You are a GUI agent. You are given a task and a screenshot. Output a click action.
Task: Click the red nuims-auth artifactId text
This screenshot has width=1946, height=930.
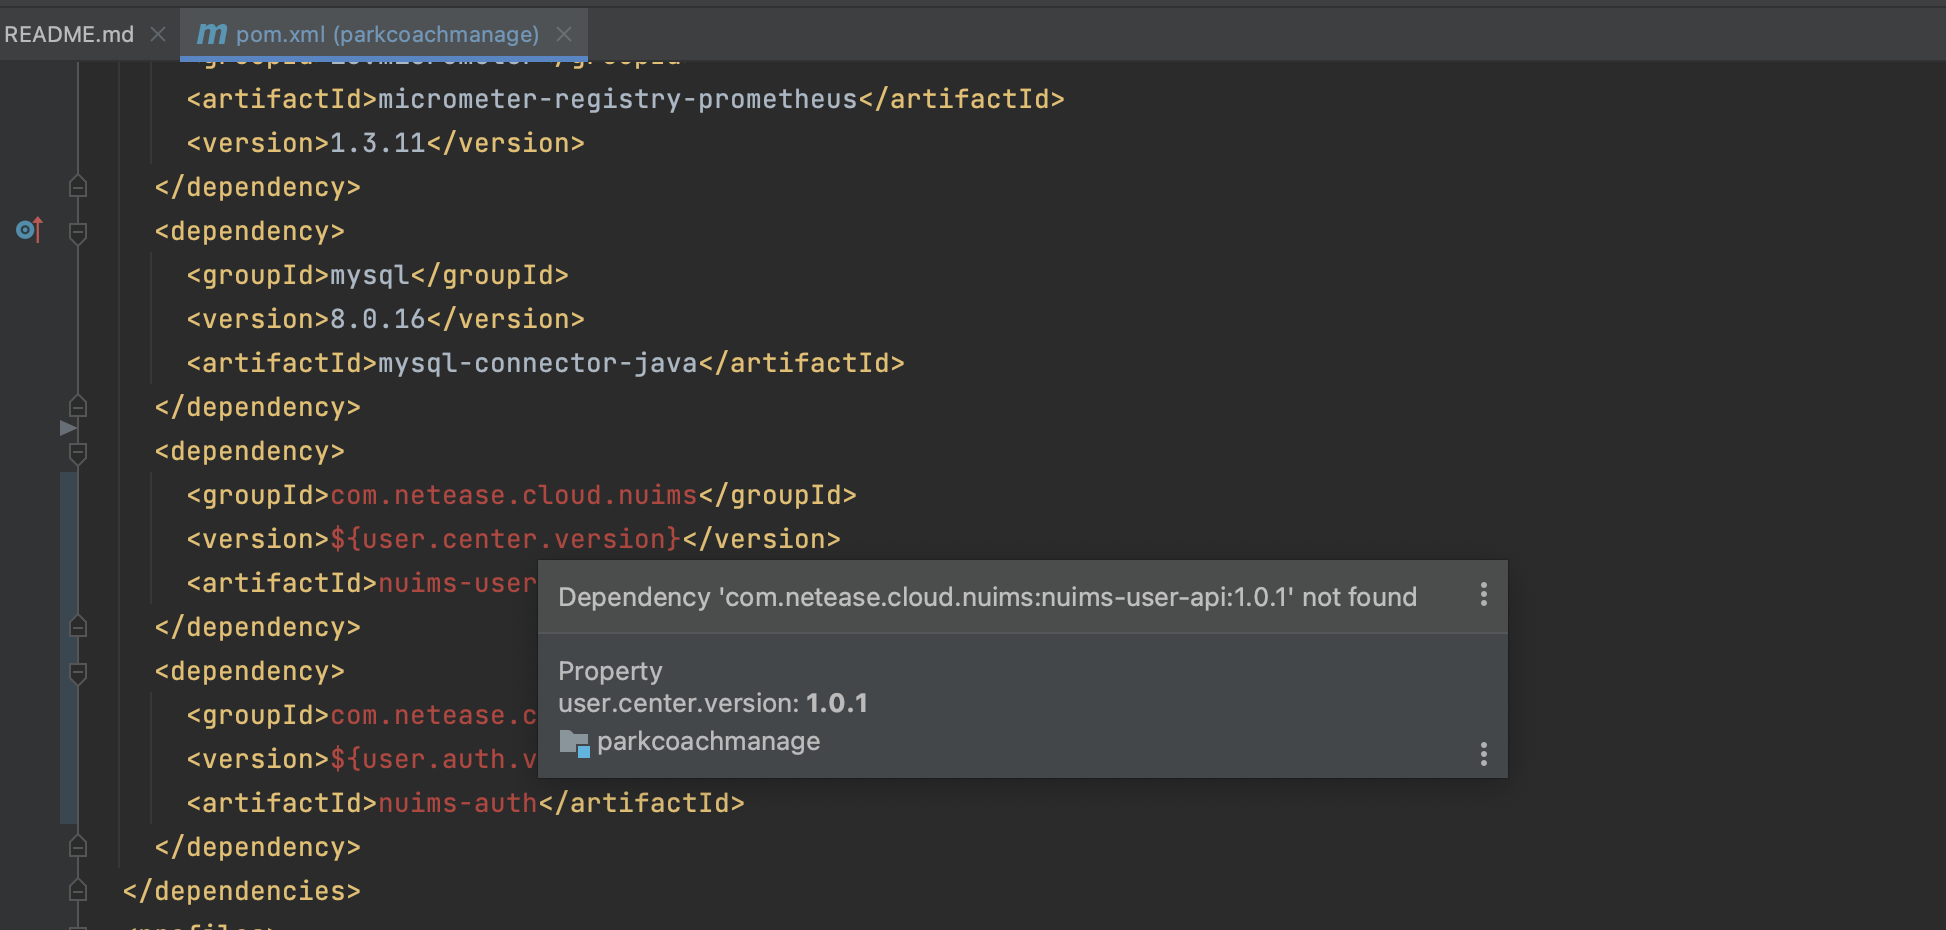458,803
